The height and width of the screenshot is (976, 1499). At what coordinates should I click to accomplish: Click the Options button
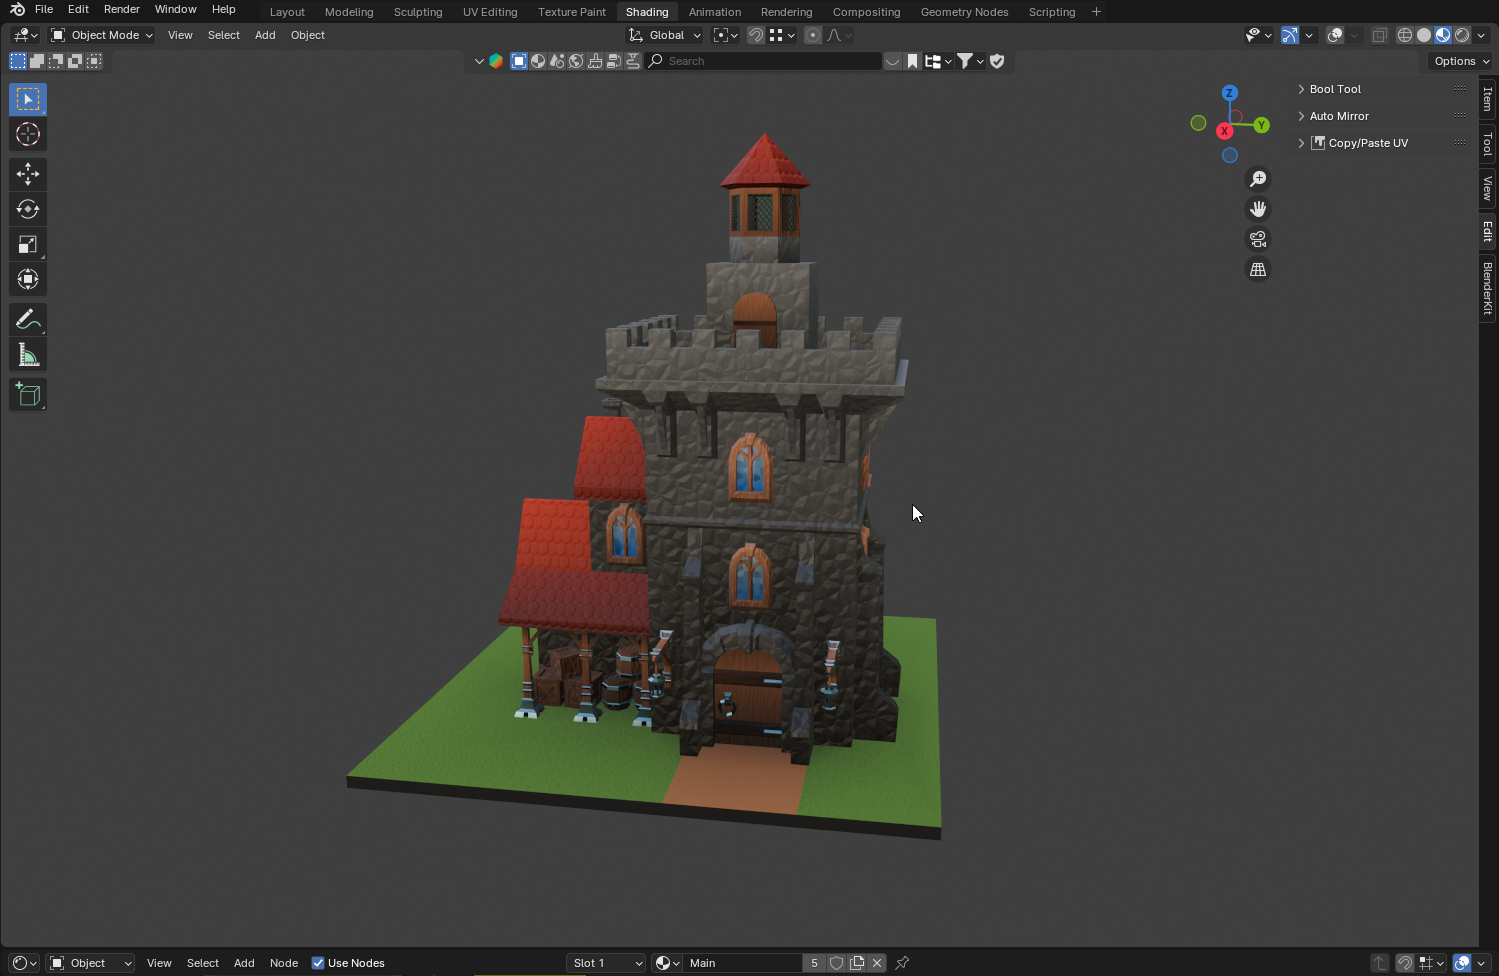coord(1461,61)
